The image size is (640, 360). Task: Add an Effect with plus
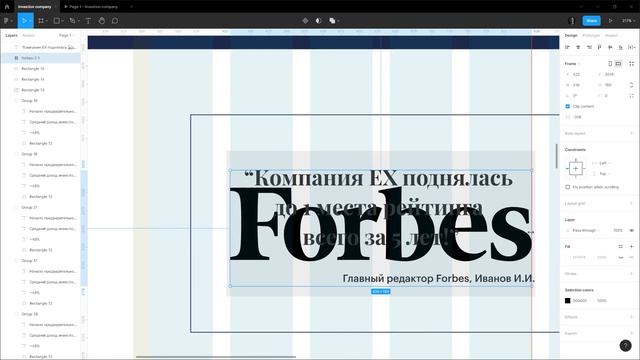[x=631, y=317]
